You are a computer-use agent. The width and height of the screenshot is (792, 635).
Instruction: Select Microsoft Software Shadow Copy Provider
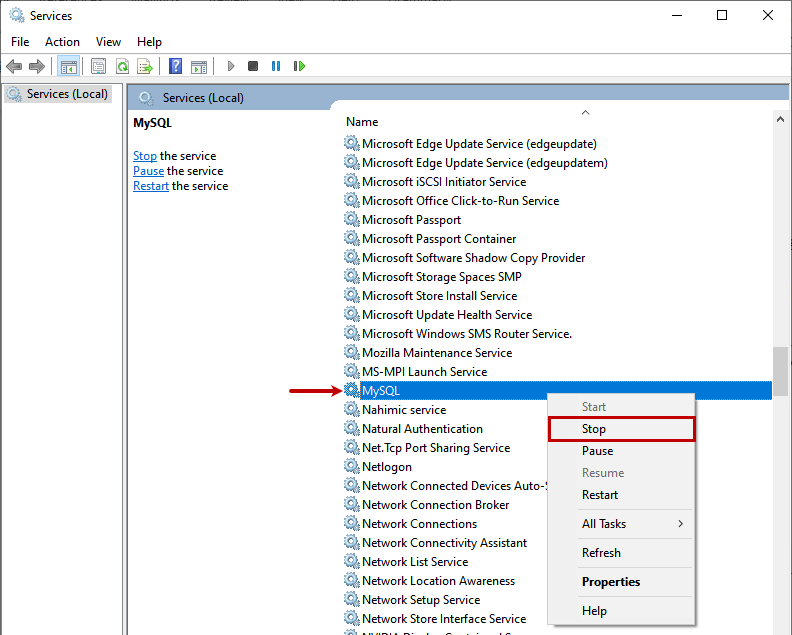473,258
